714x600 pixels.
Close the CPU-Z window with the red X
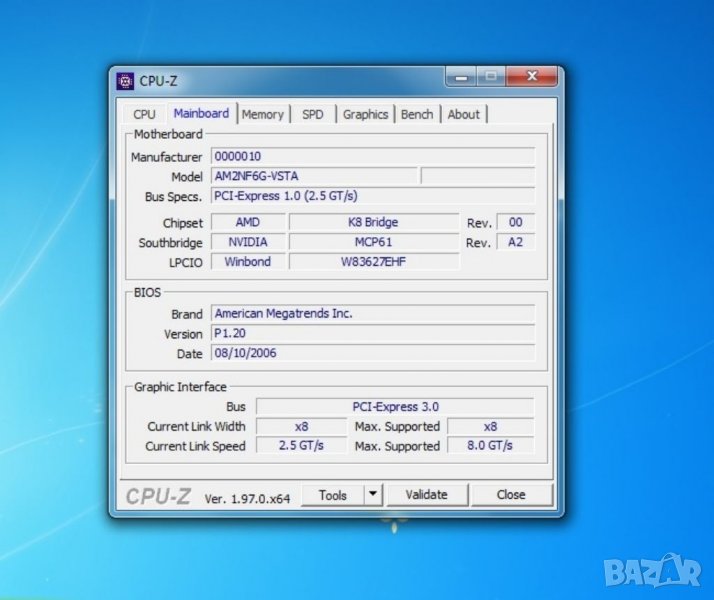(531, 77)
